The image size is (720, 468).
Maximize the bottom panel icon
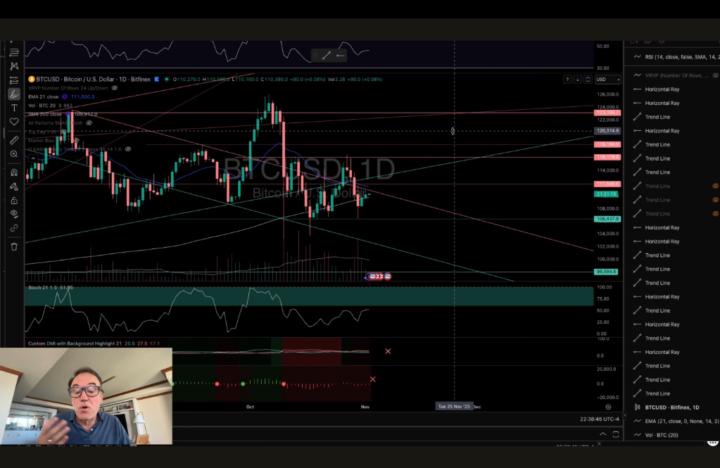pyautogui.click(x=616, y=434)
